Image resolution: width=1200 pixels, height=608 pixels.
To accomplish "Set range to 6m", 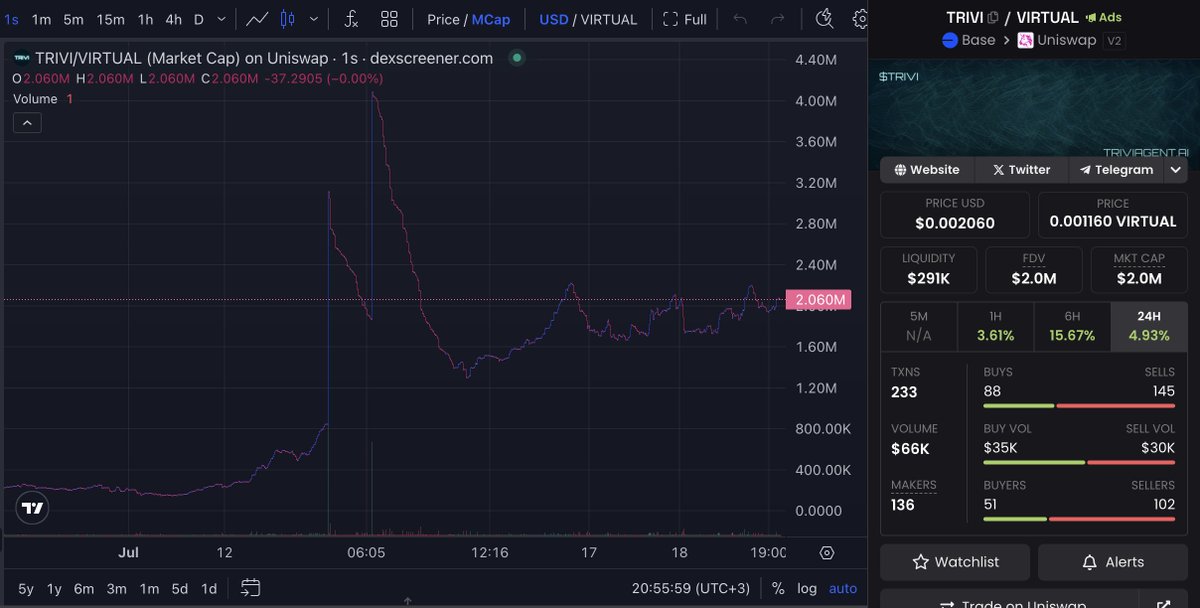I will tap(84, 588).
